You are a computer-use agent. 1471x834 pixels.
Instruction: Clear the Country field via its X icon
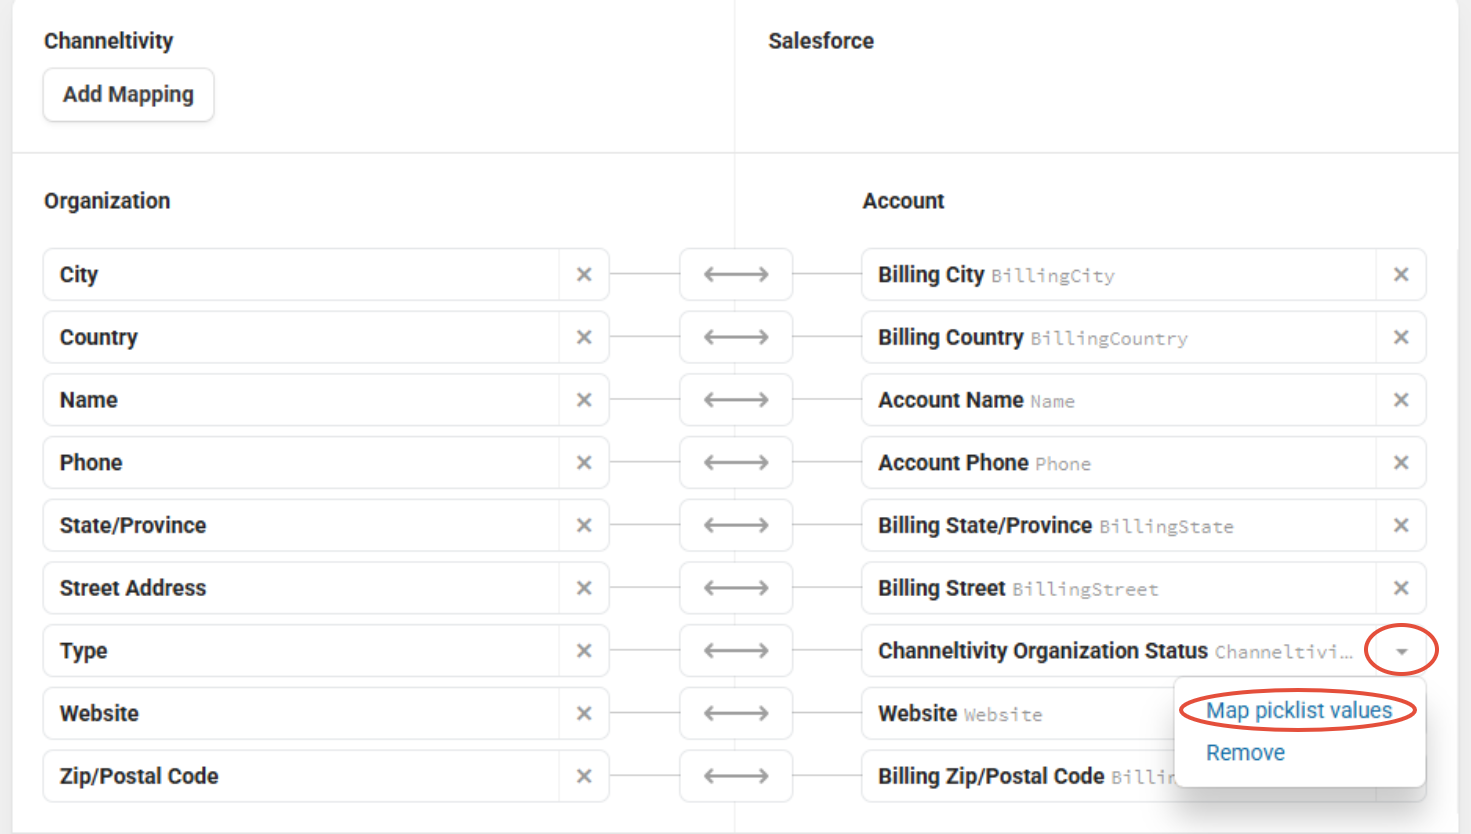tap(584, 337)
